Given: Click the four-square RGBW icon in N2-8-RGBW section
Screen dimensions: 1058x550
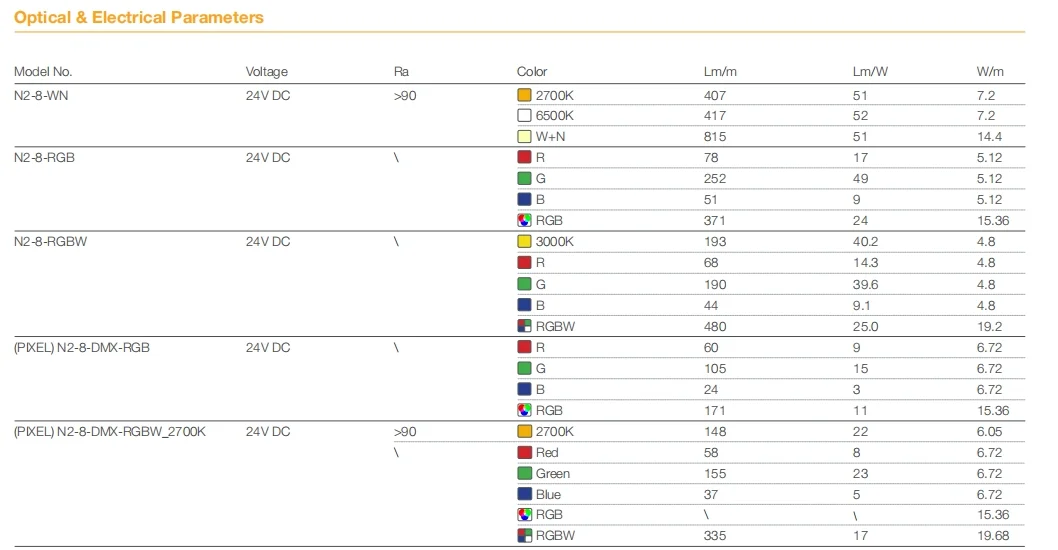Looking at the screenshot, I should click(x=524, y=326).
